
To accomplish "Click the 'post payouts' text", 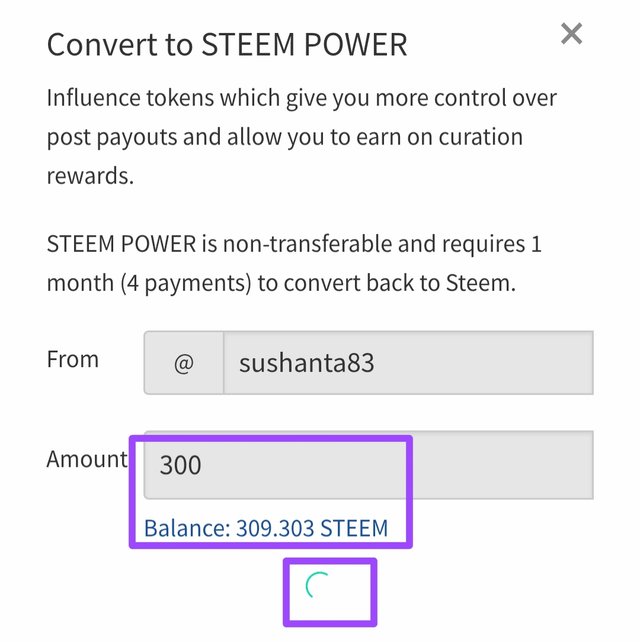I will [116, 137].
